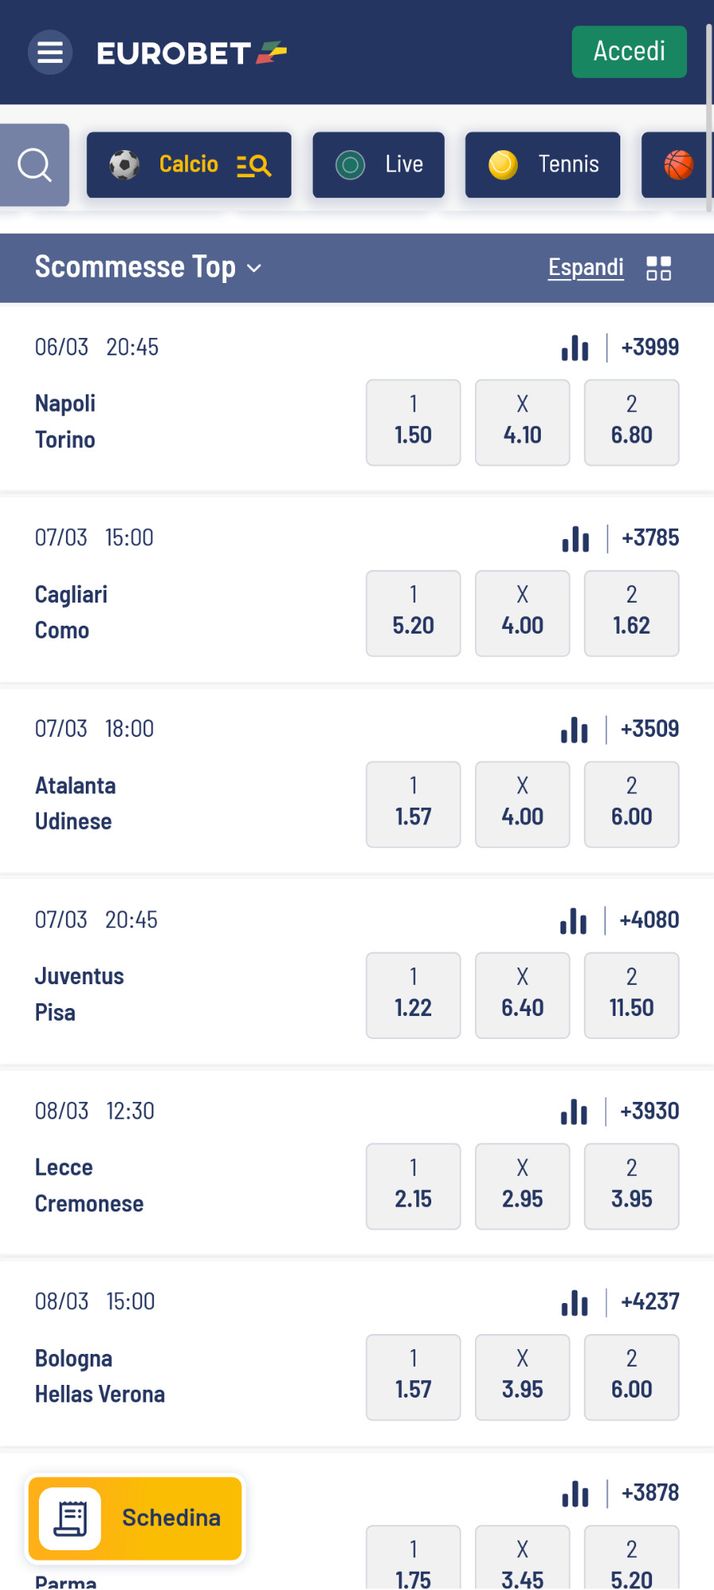Click the Schedina ticket icon
Viewport: 714px width, 1590px height.
pos(71,1518)
